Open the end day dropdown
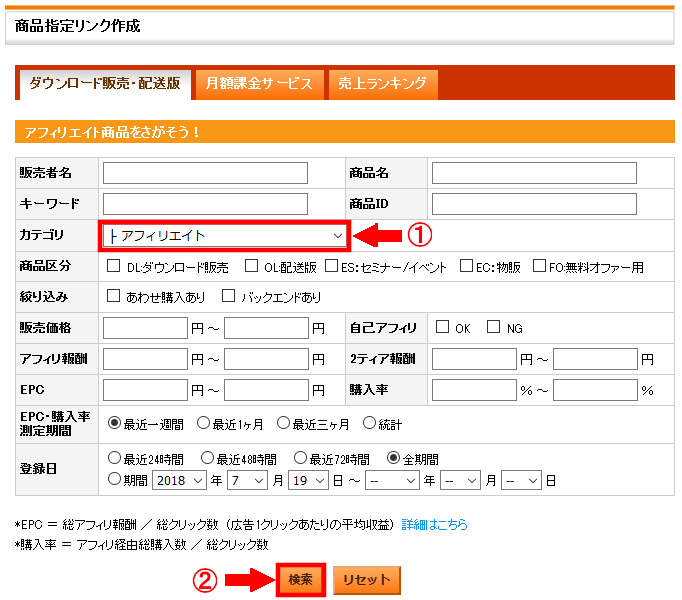Screen dimensions: 682x600 click(x=522, y=480)
